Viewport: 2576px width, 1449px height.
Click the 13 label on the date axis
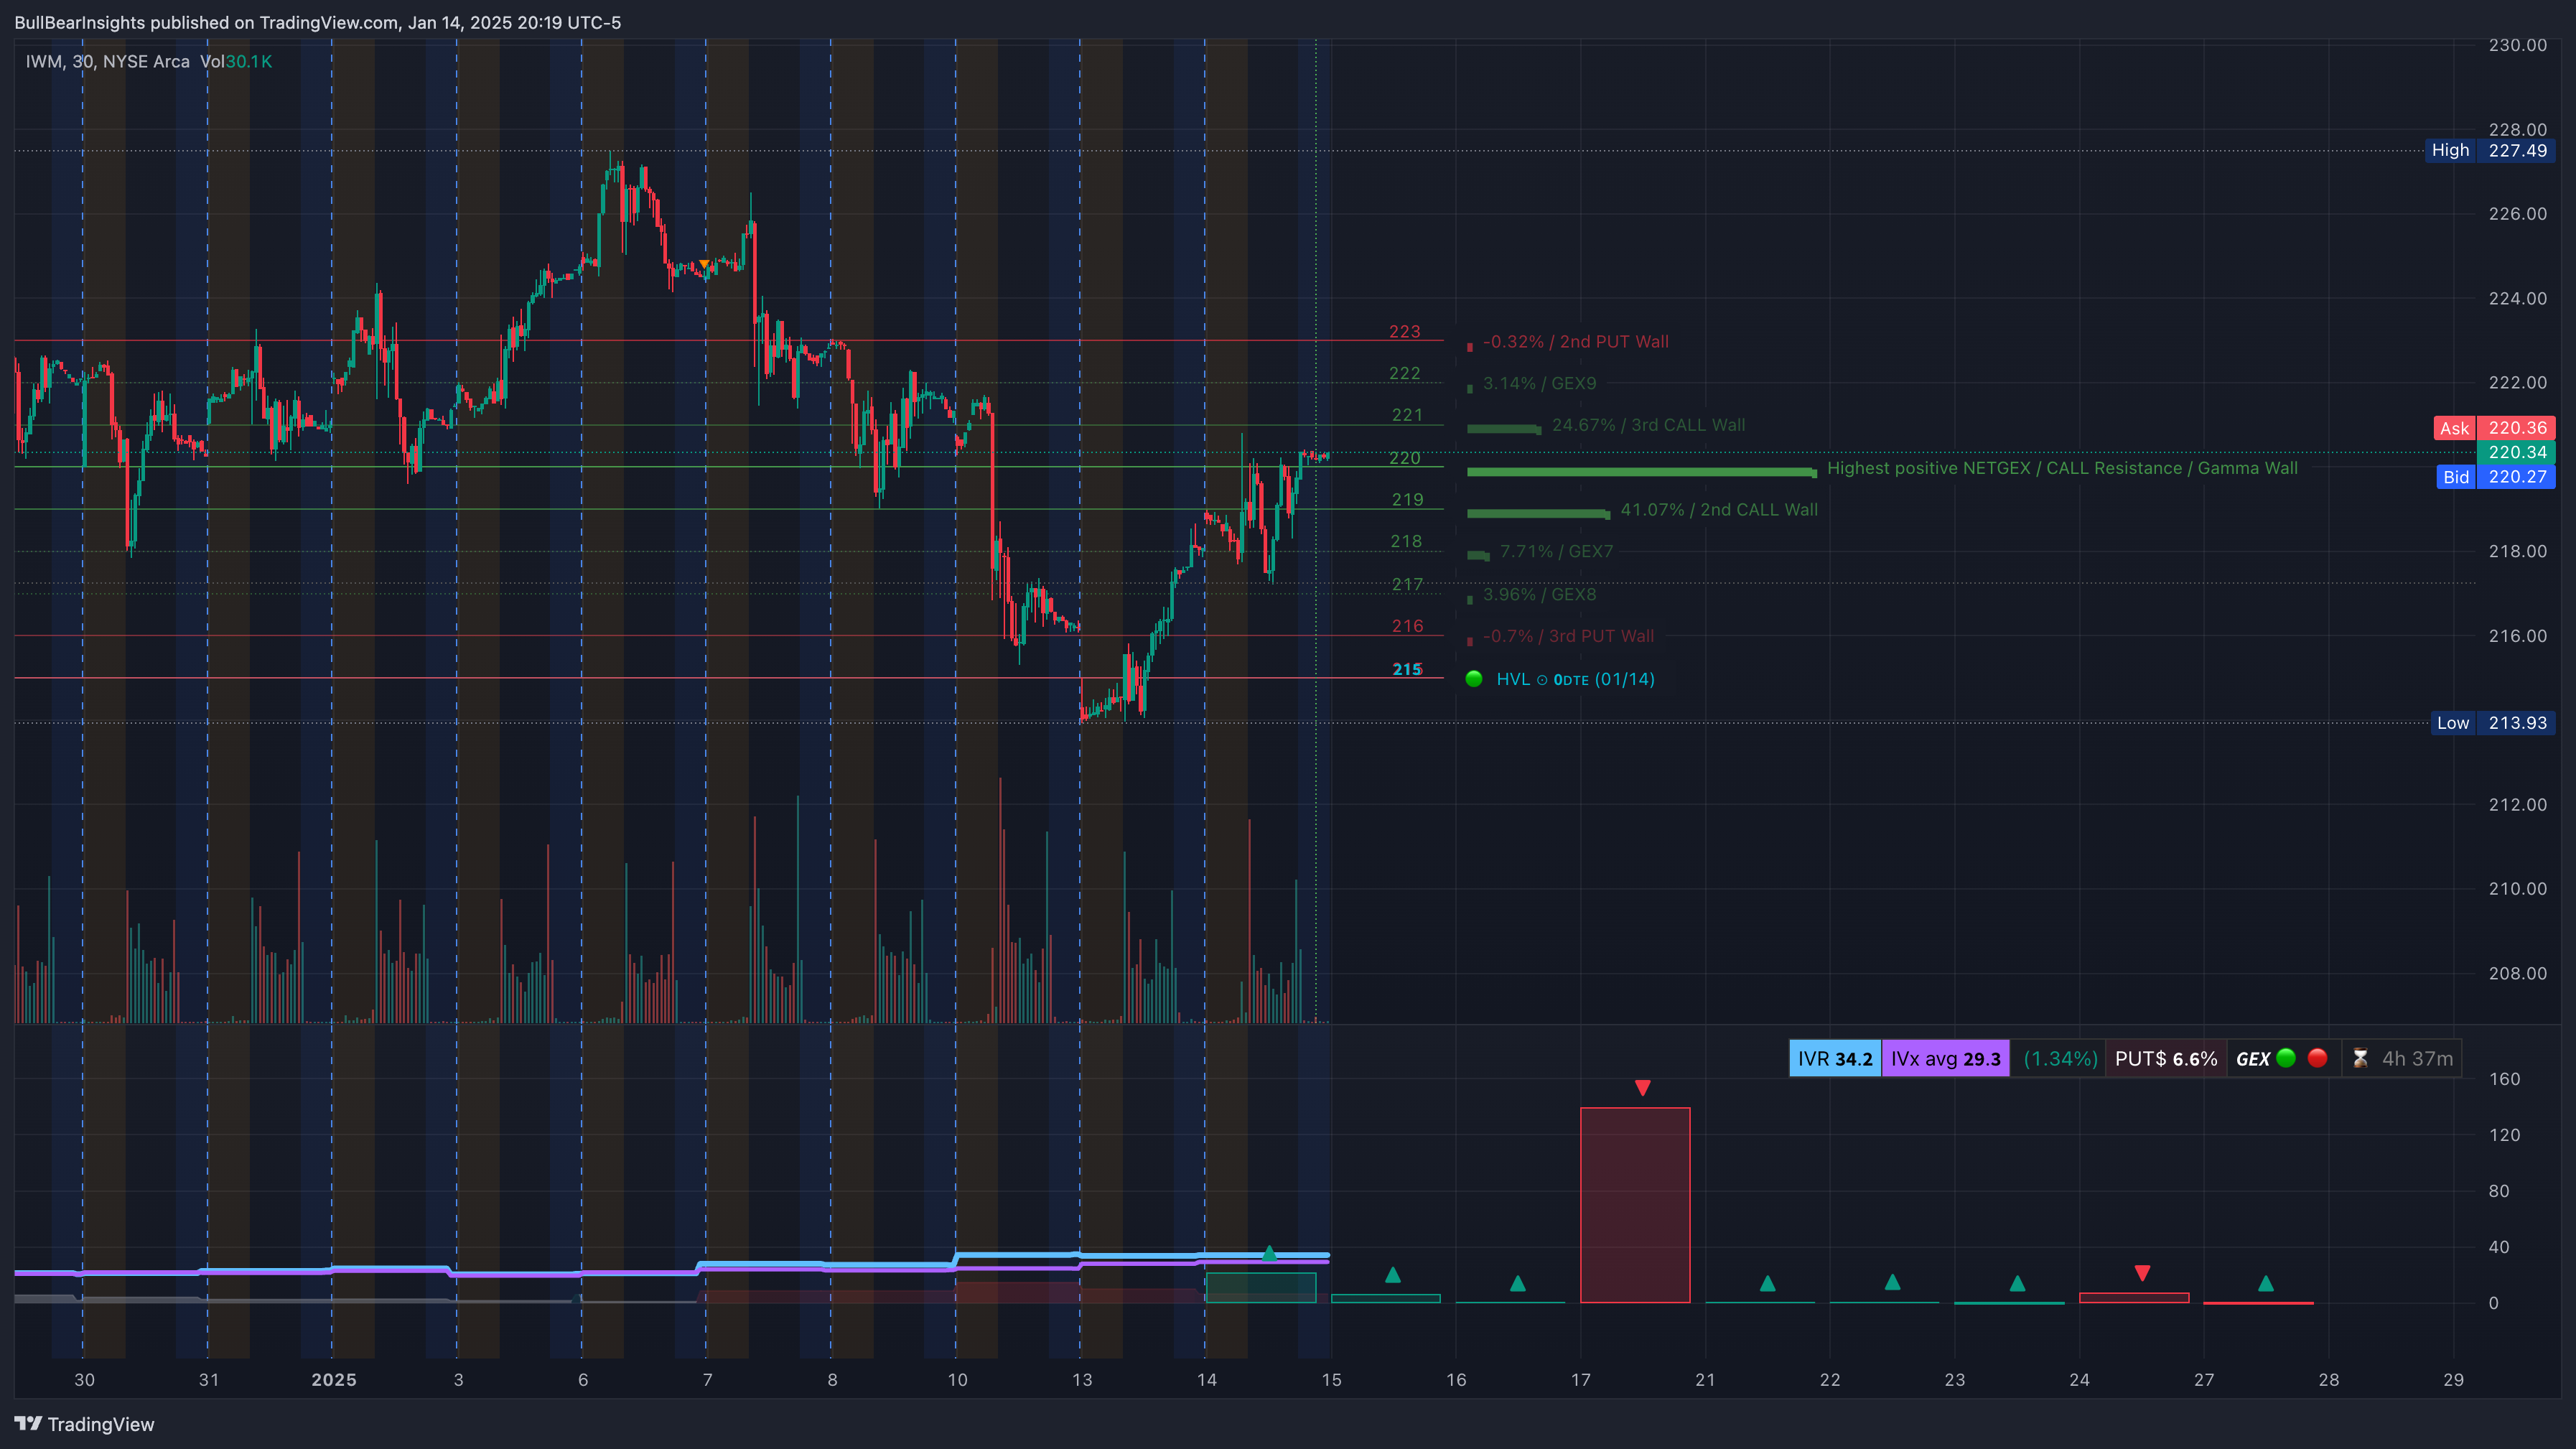[1082, 1380]
